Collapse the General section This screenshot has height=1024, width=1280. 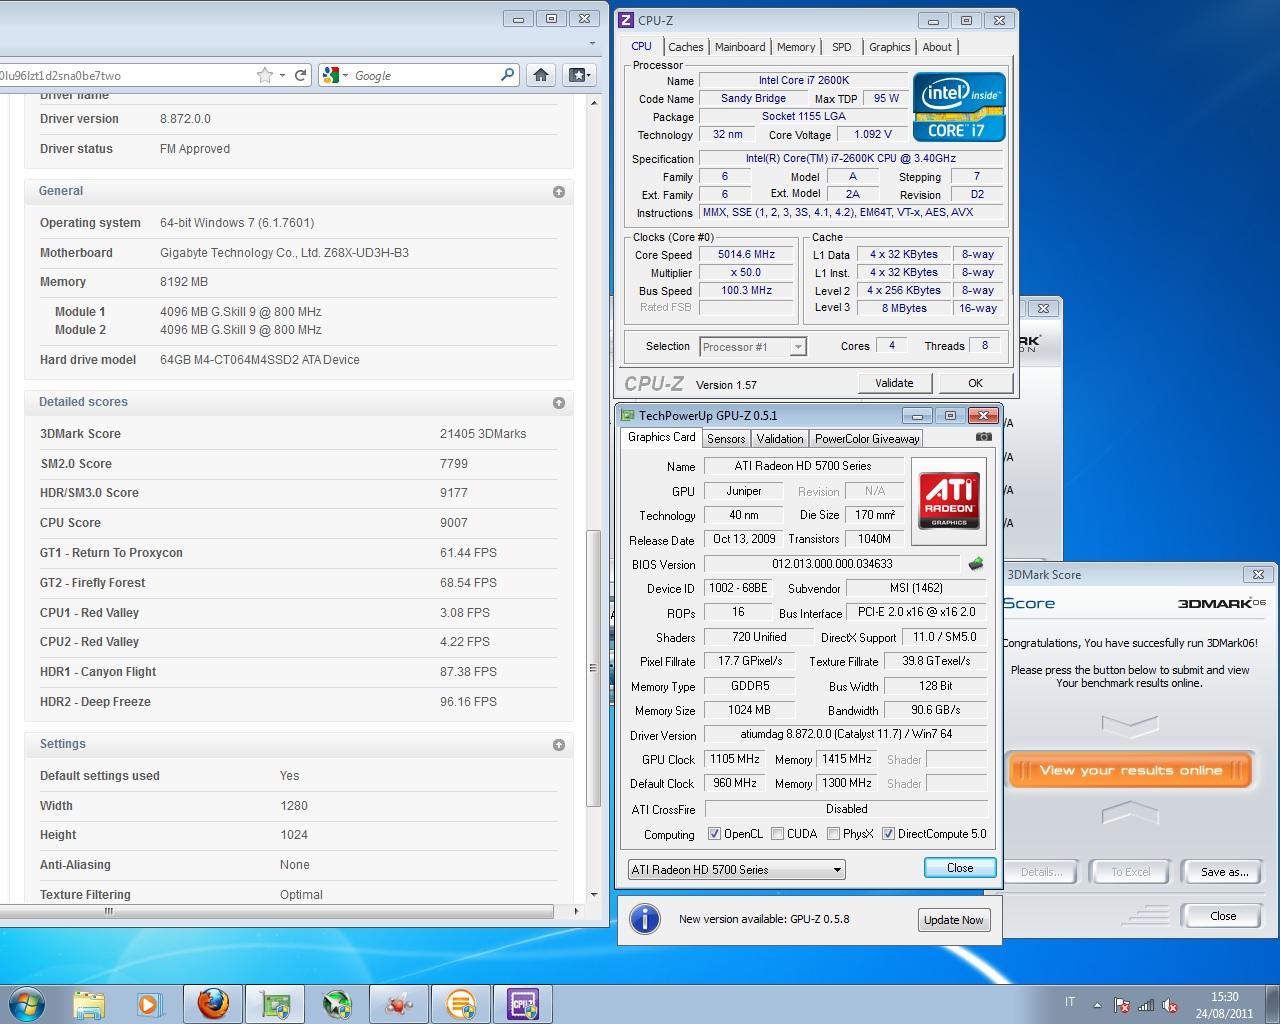[559, 192]
